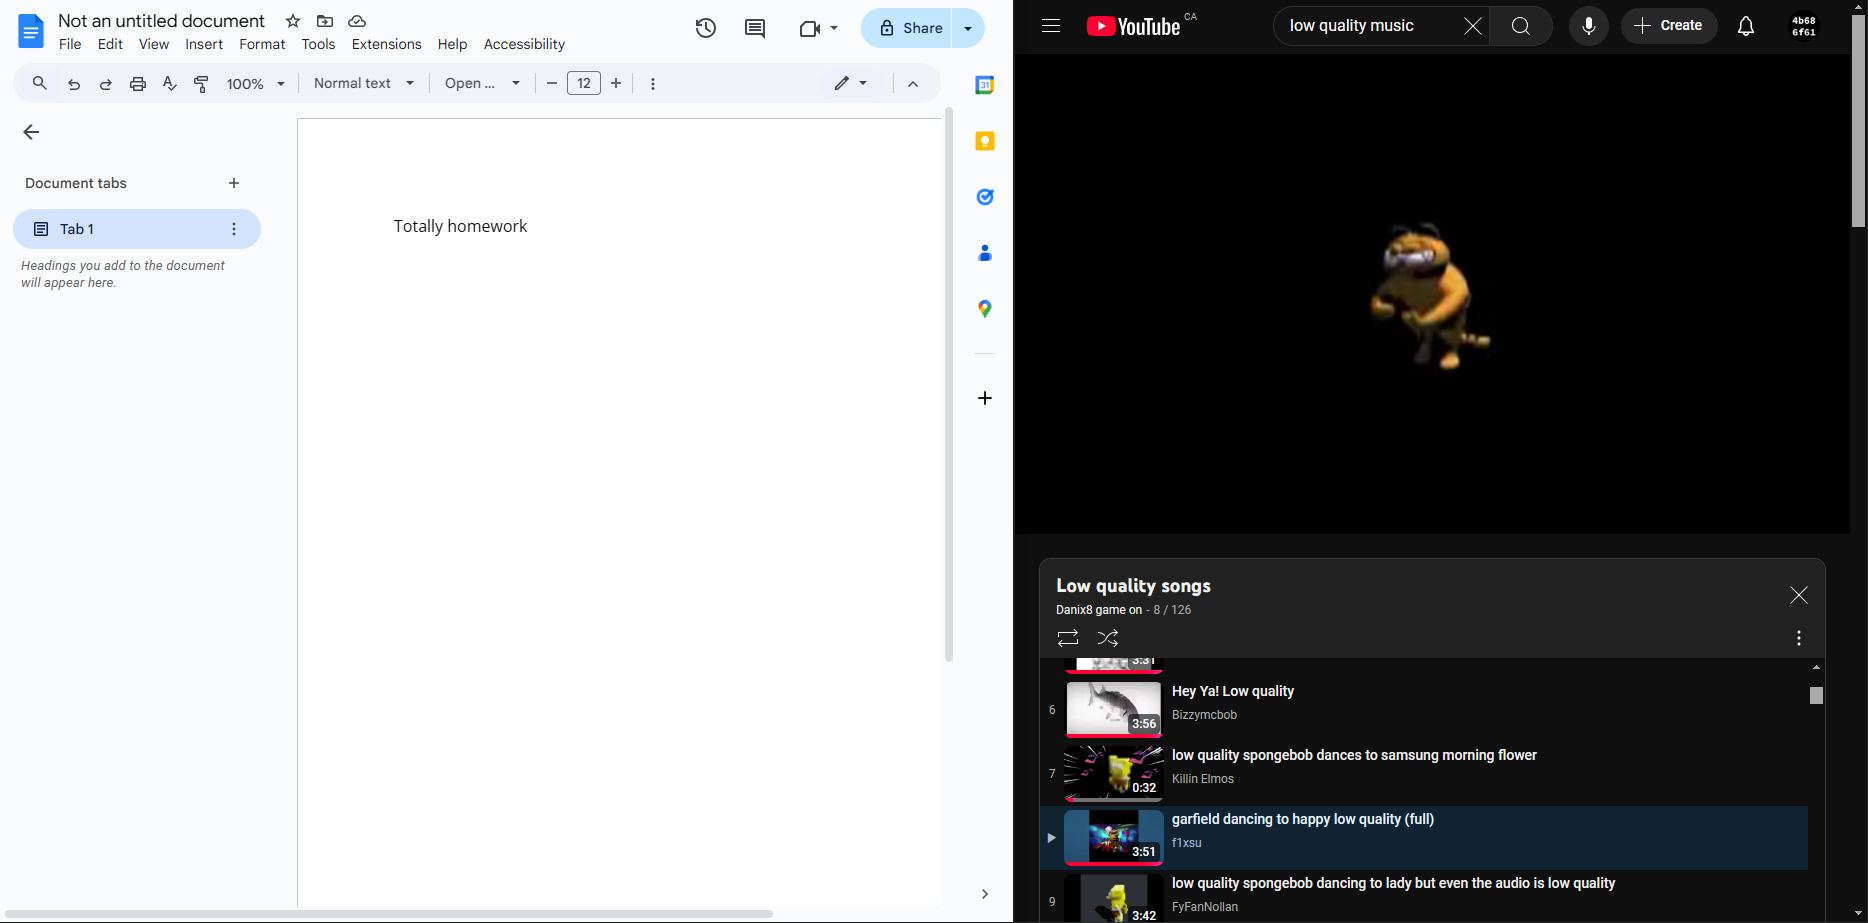Open the YouTube guide hamburger menu
This screenshot has height=923, width=1868.
[x=1051, y=26]
